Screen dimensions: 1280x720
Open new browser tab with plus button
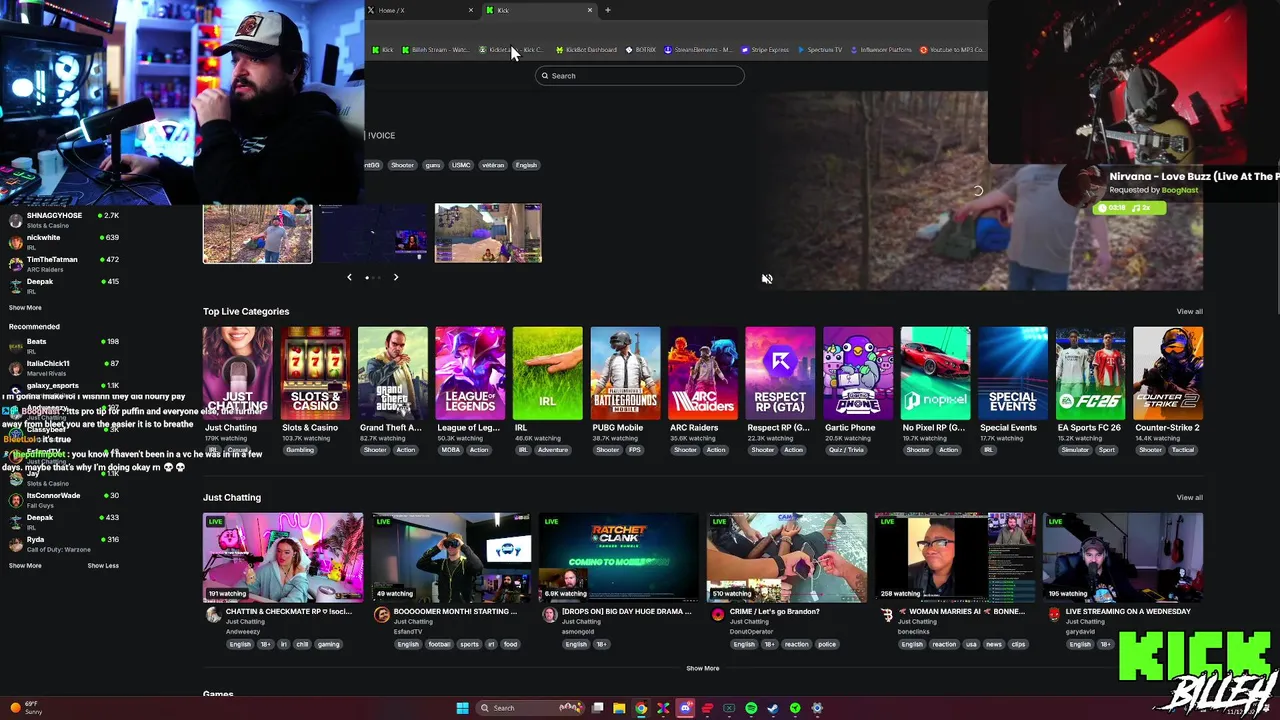click(607, 10)
